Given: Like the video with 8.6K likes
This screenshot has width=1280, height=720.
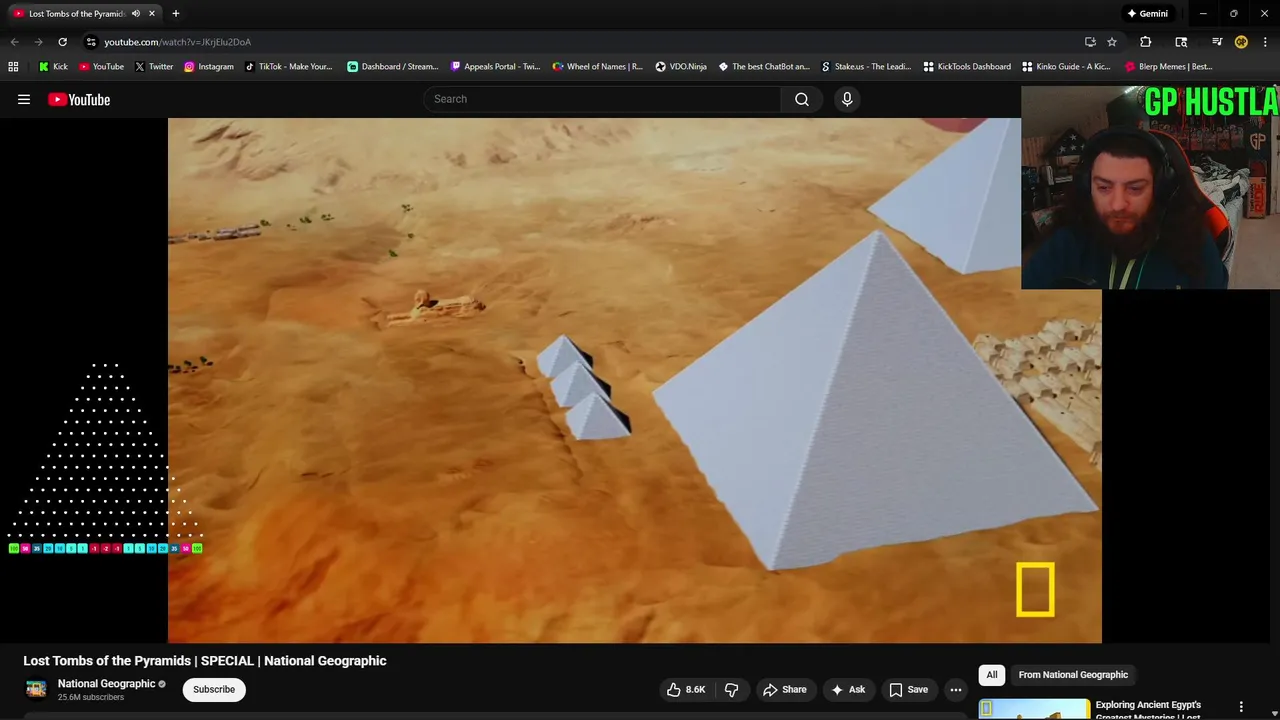Looking at the screenshot, I should tap(686, 689).
